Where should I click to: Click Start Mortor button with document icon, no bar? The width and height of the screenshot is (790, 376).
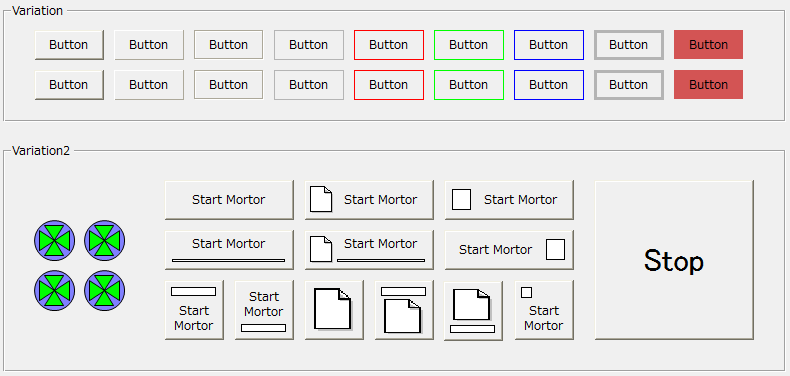369,200
